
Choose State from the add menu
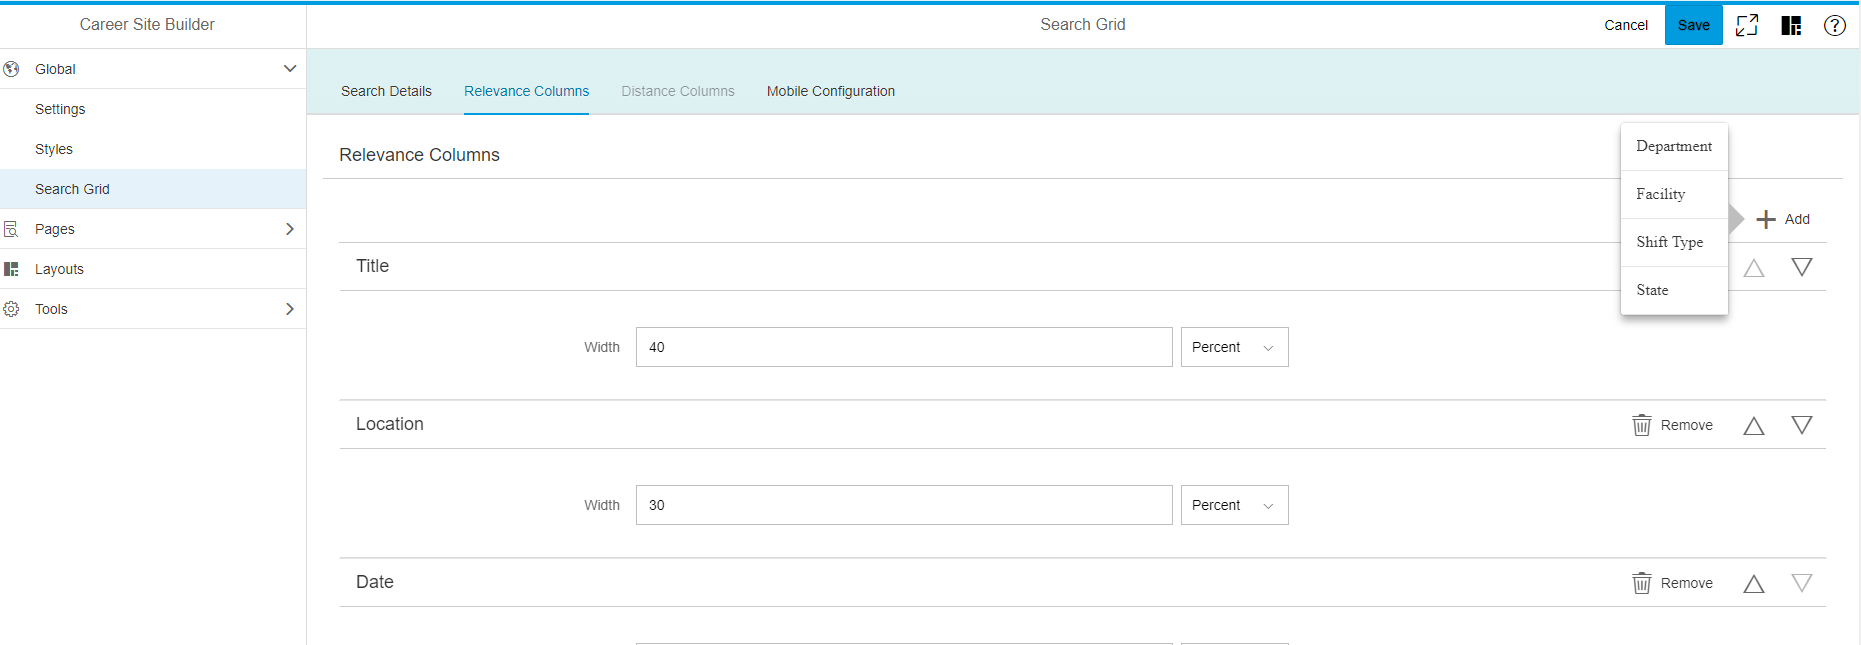pyautogui.click(x=1674, y=290)
